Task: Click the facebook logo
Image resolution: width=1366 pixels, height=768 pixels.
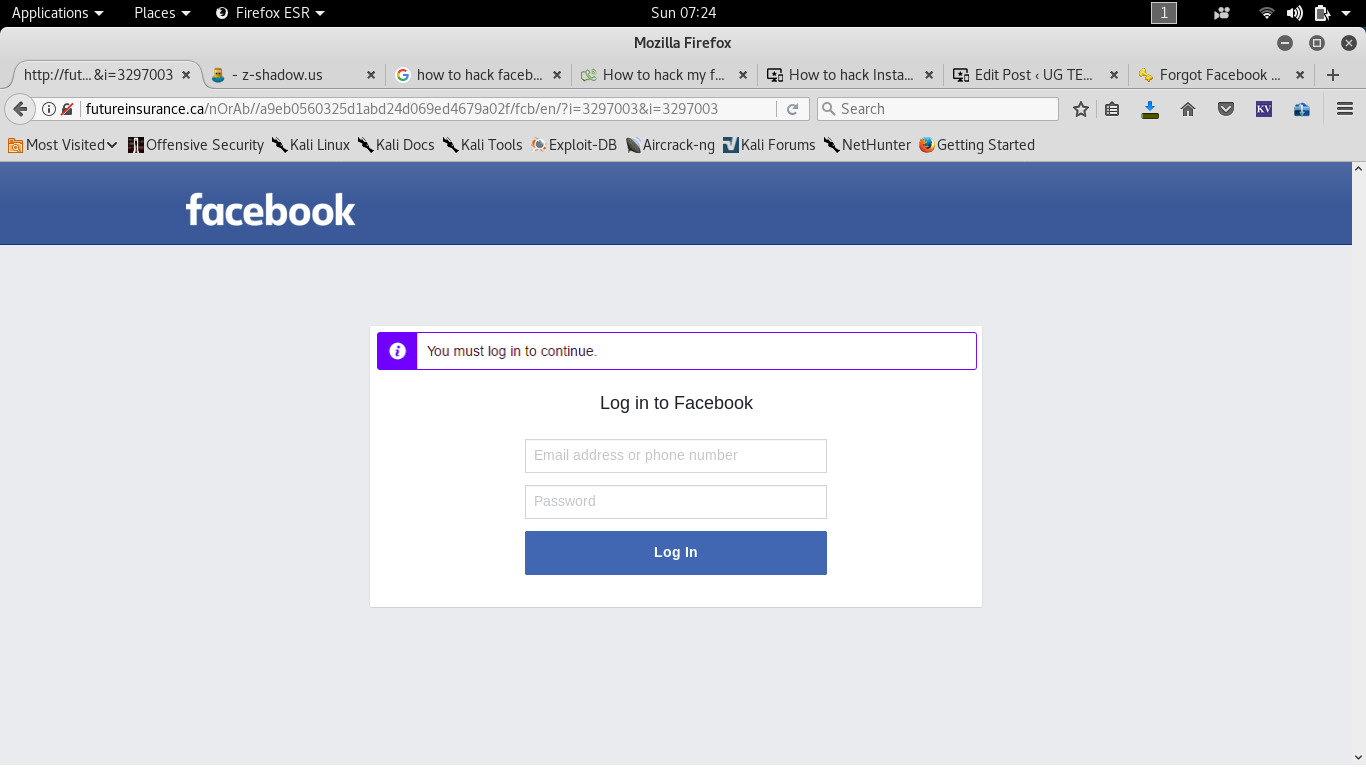Action: tap(270, 210)
